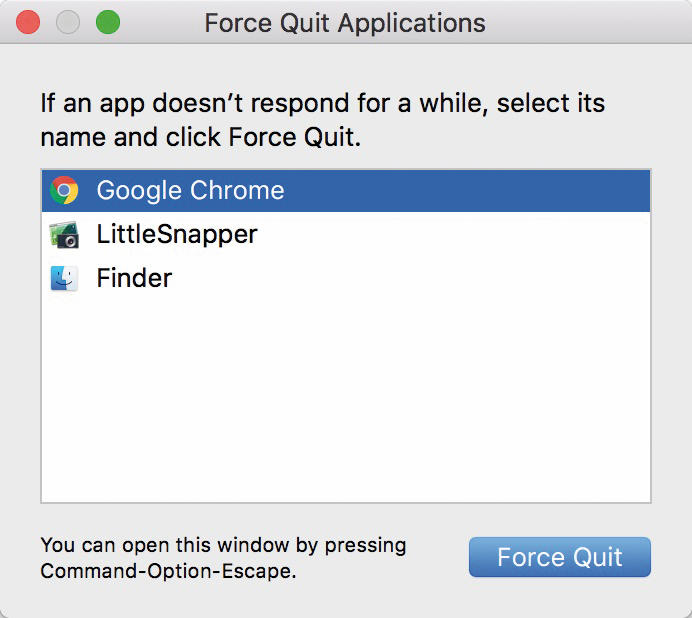This screenshot has width=692, height=618.
Task: Click the LittleSnapper camera icon
Action: click(64, 234)
